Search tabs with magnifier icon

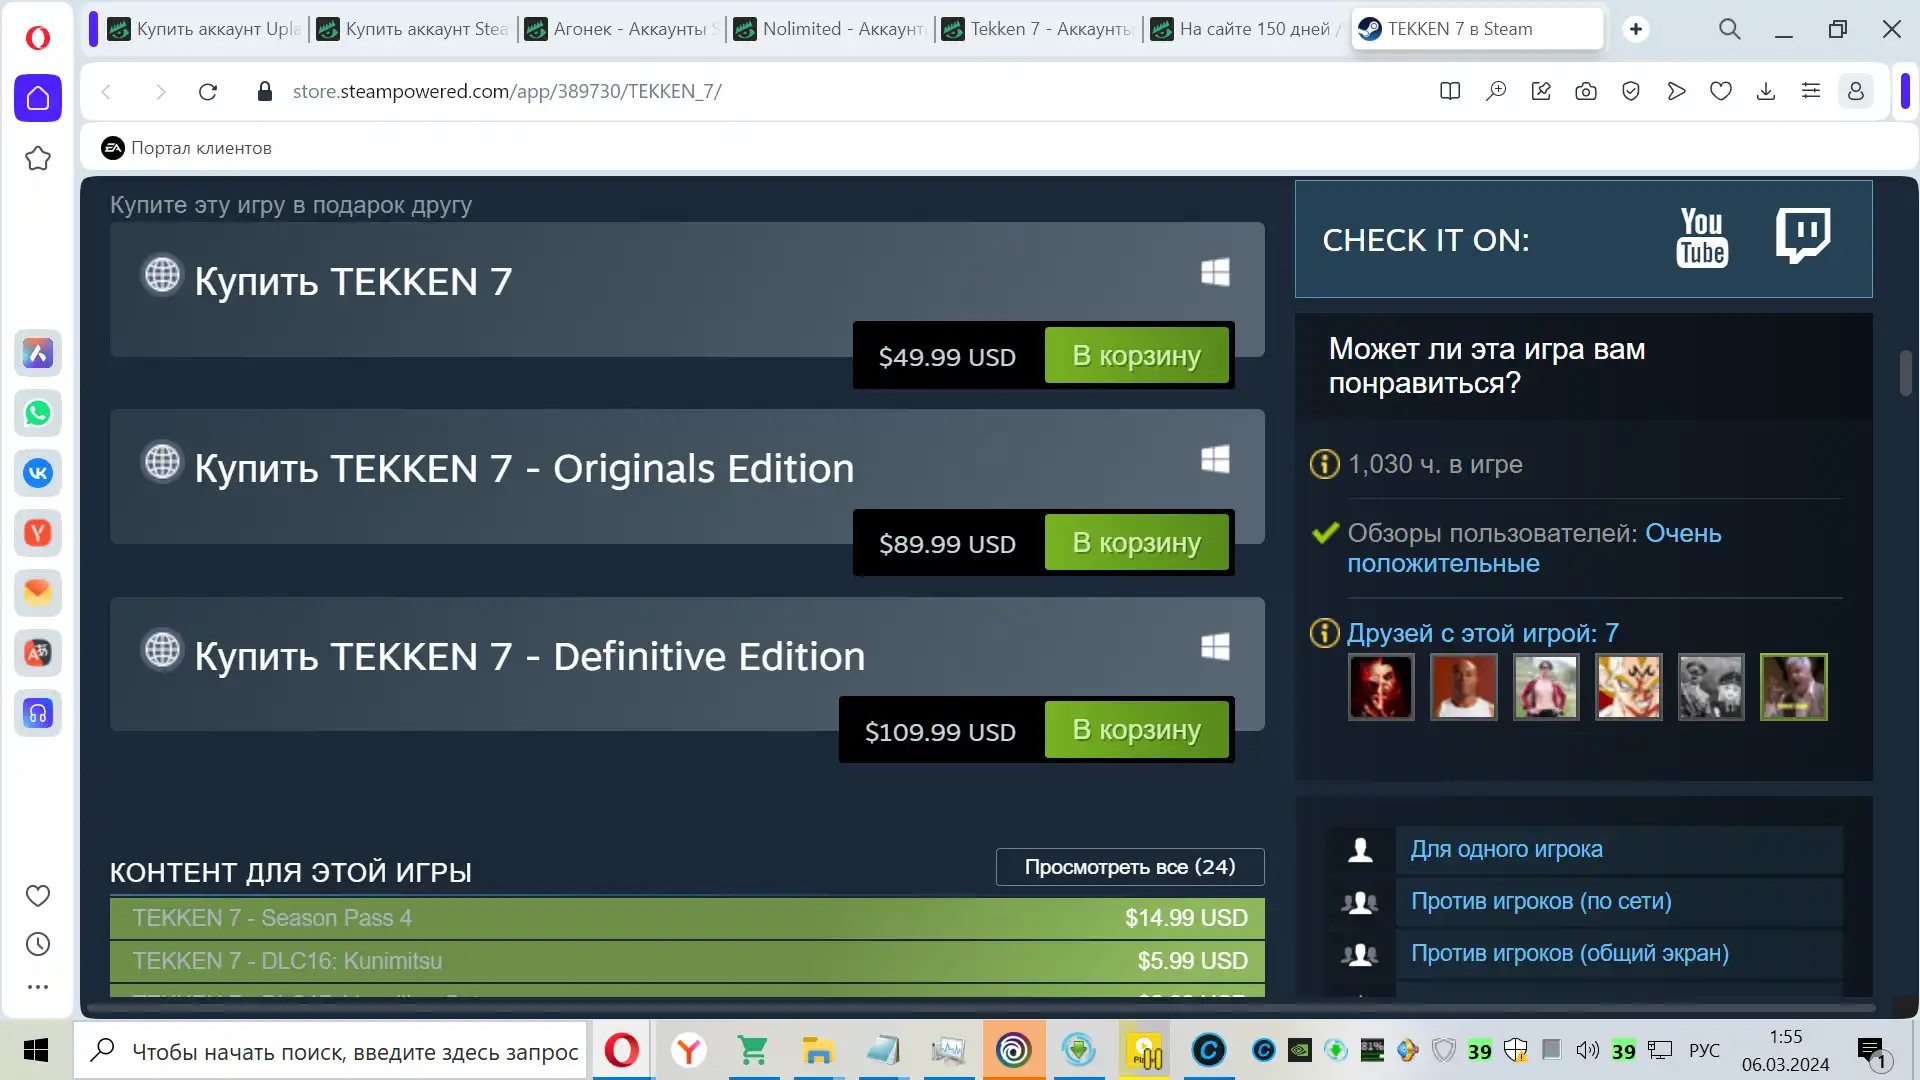1730,29
